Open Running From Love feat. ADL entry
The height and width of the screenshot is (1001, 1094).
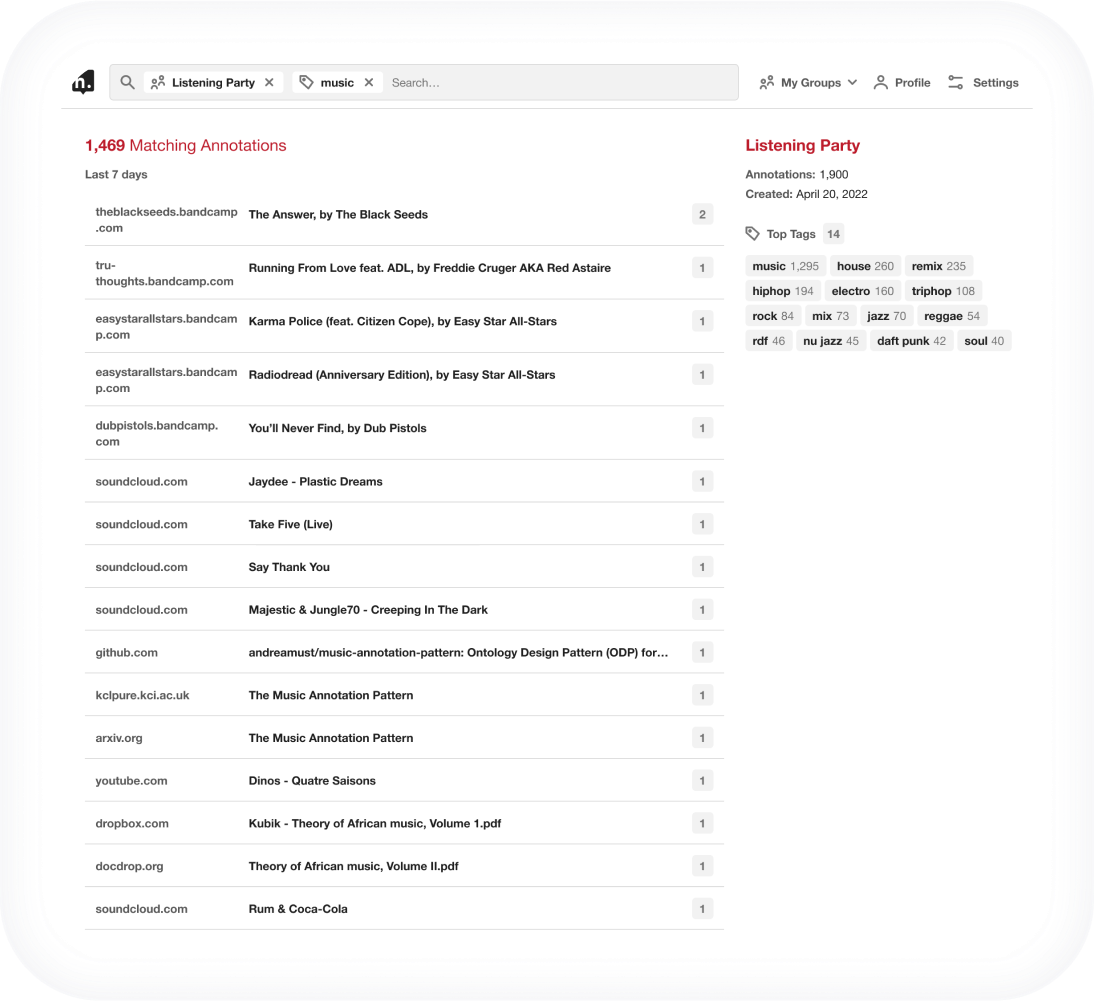tap(430, 268)
